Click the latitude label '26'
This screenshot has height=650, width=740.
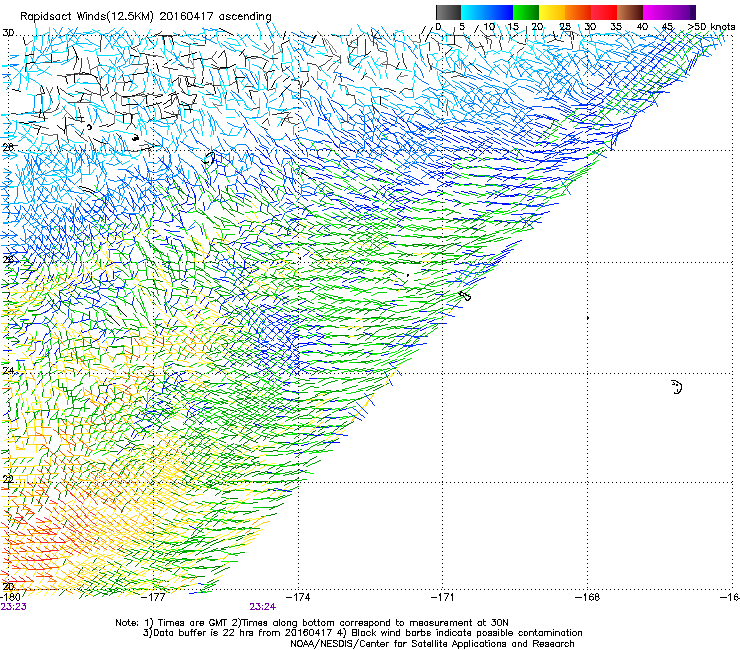[x=8, y=259]
